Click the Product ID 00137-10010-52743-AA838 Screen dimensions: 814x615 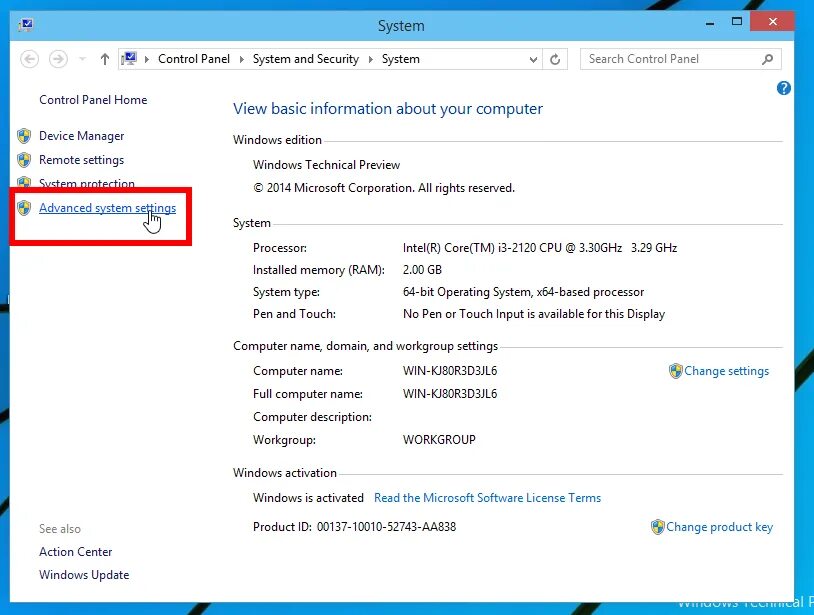pyautogui.click(x=355, y=527)
